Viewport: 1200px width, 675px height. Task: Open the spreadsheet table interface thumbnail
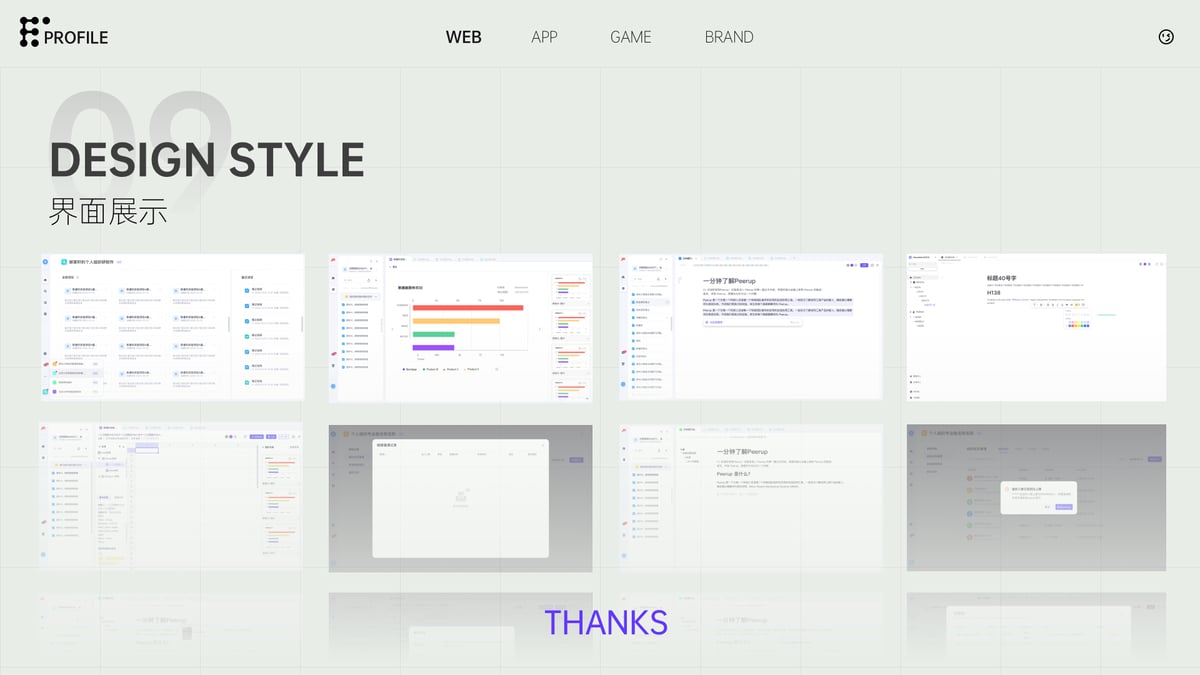(171, 497)
